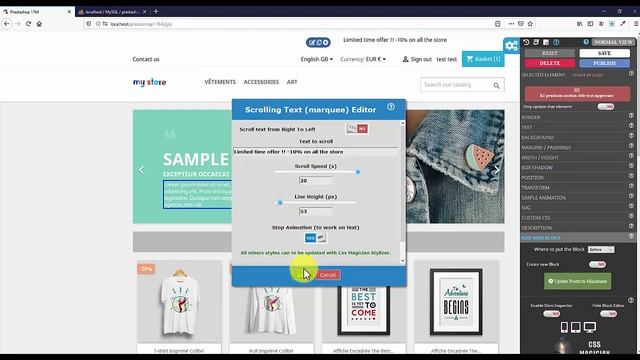Toggle Stop Animation yes/no switch
Screen dimensions: 640x360
point(316,238)
